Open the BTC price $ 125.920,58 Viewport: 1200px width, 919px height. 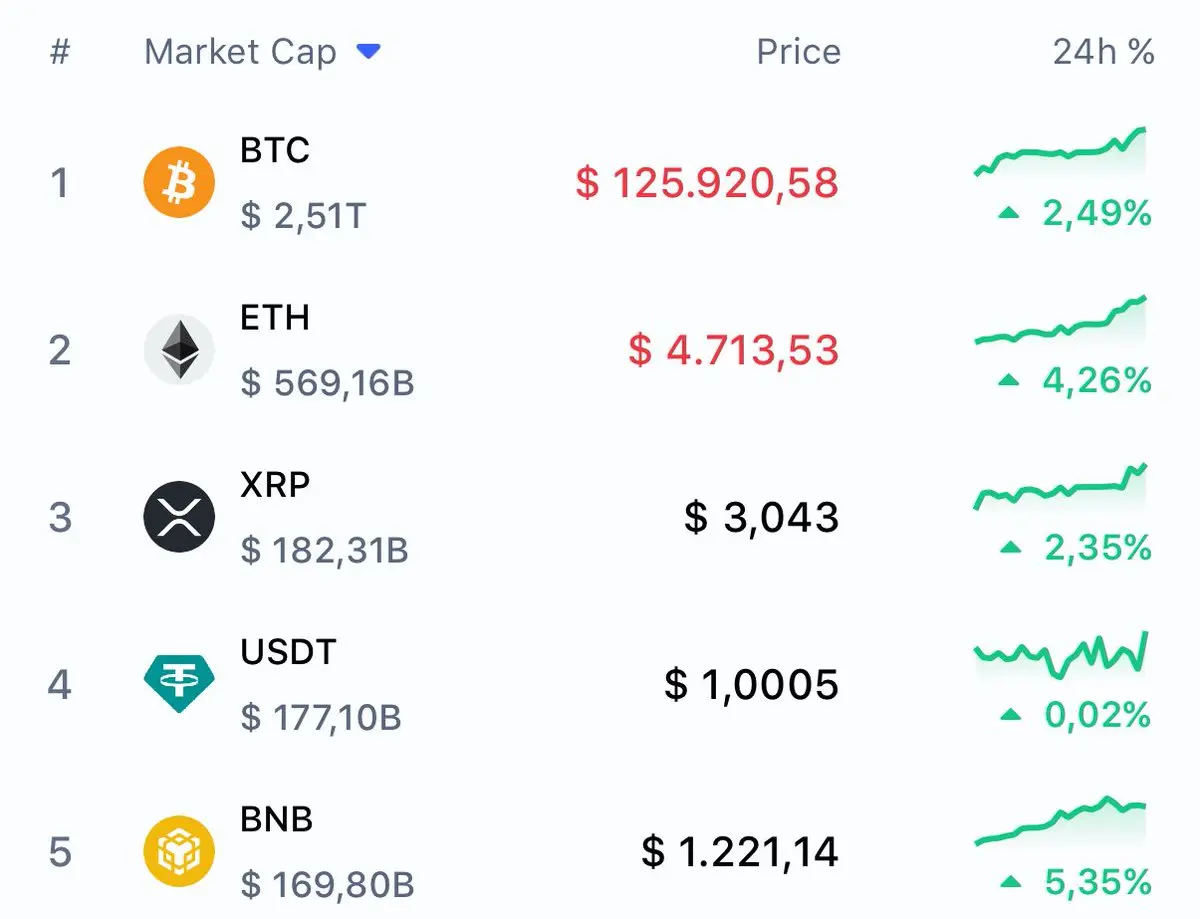coord(707,183)
